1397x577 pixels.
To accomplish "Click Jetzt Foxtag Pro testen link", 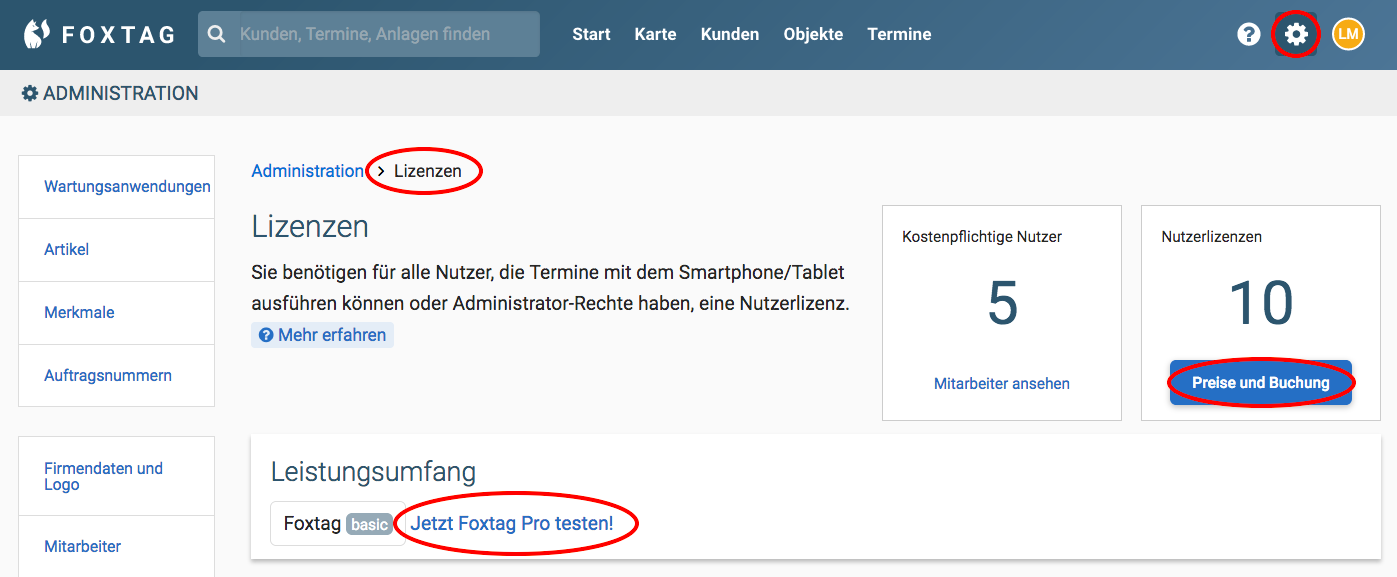I will 512,523.
